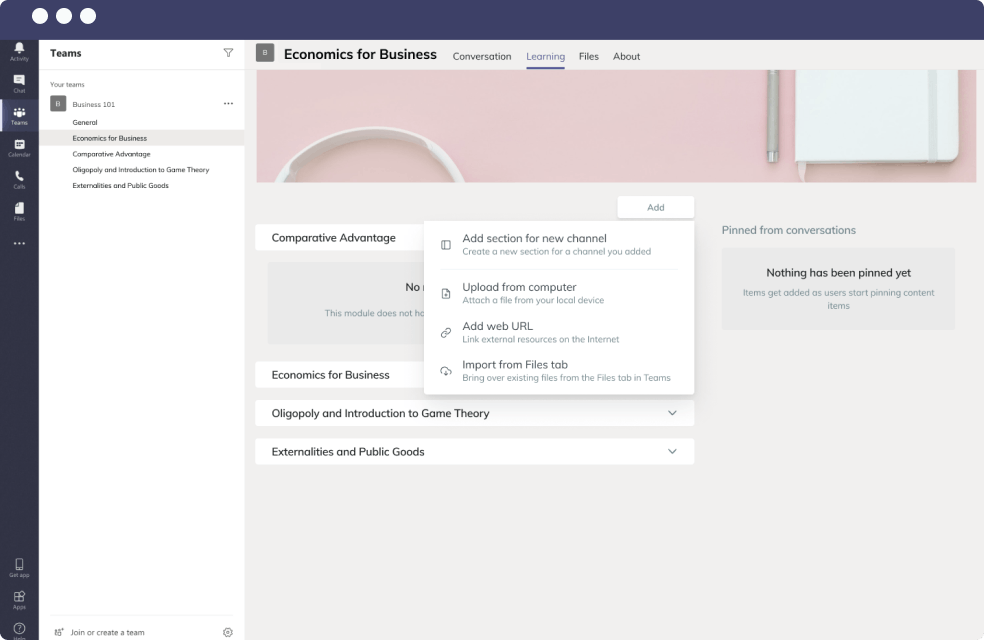Choose Import from Files tab

pos(559,371)
